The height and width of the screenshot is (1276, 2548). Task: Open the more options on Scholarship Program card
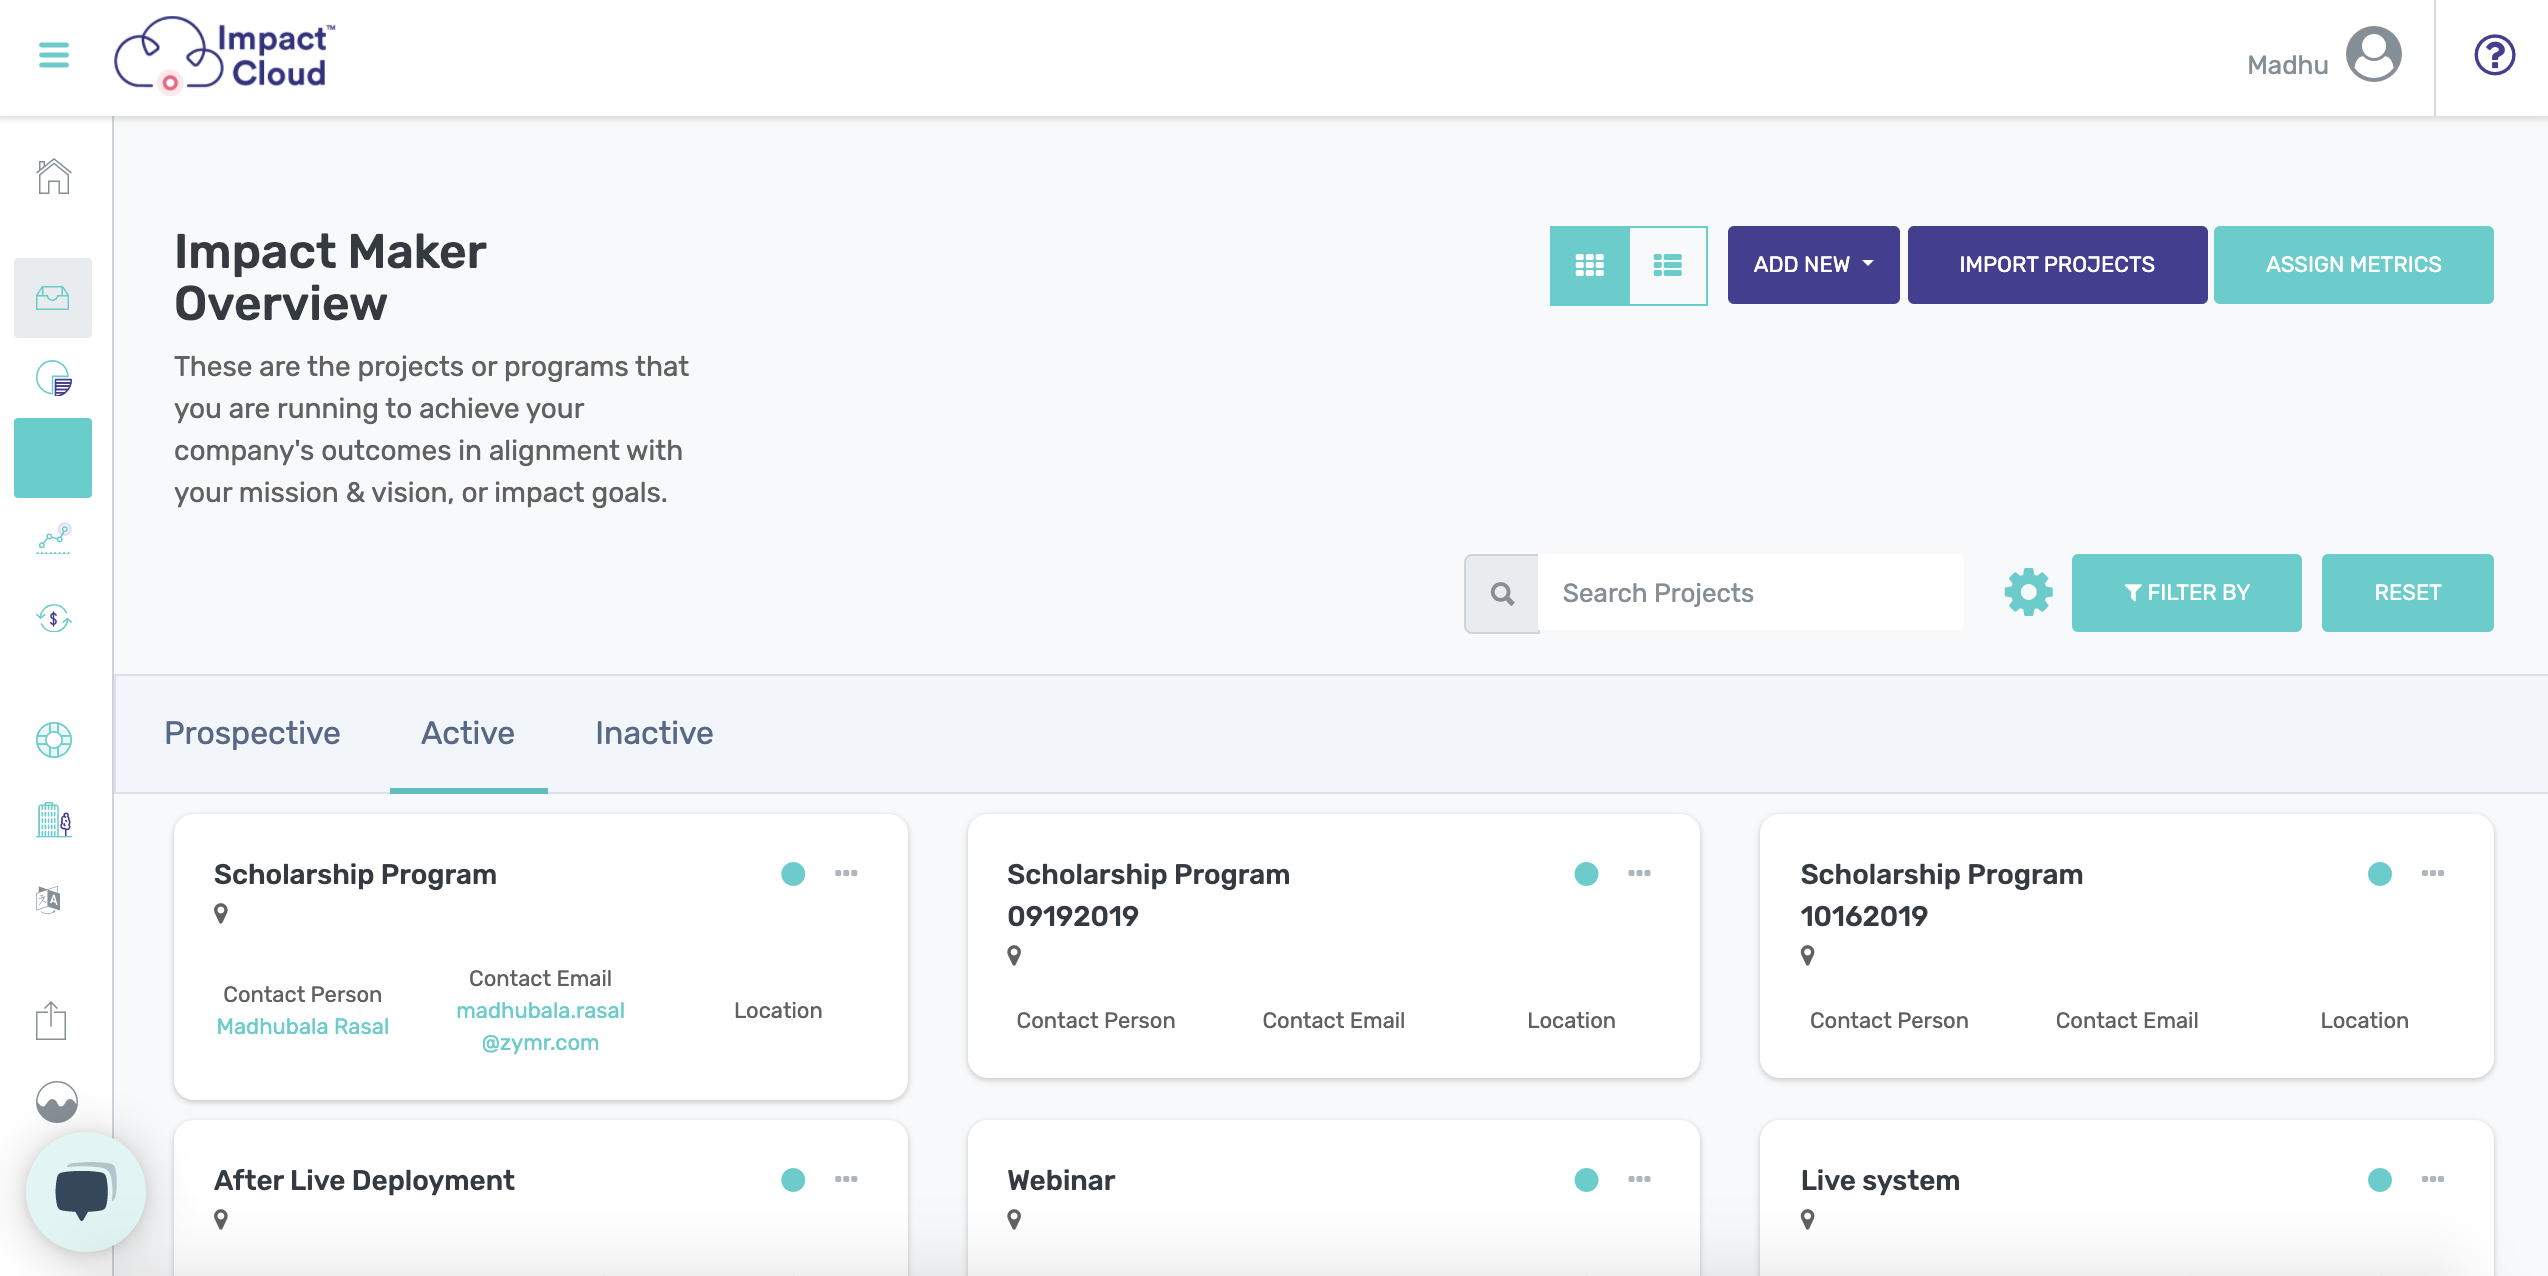click(846, 873)
